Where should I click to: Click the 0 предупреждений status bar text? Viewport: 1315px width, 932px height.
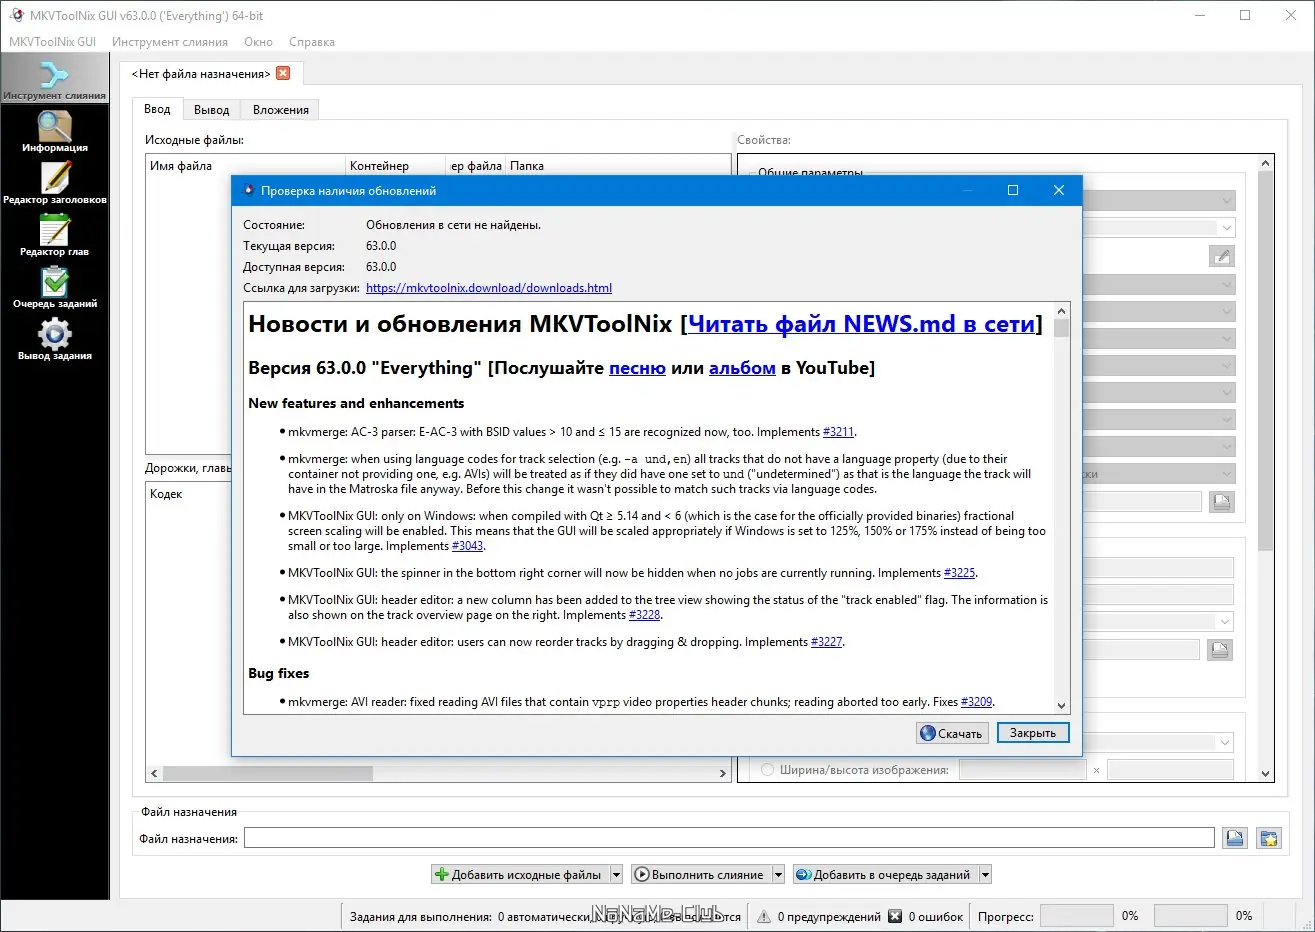point(829,916)
